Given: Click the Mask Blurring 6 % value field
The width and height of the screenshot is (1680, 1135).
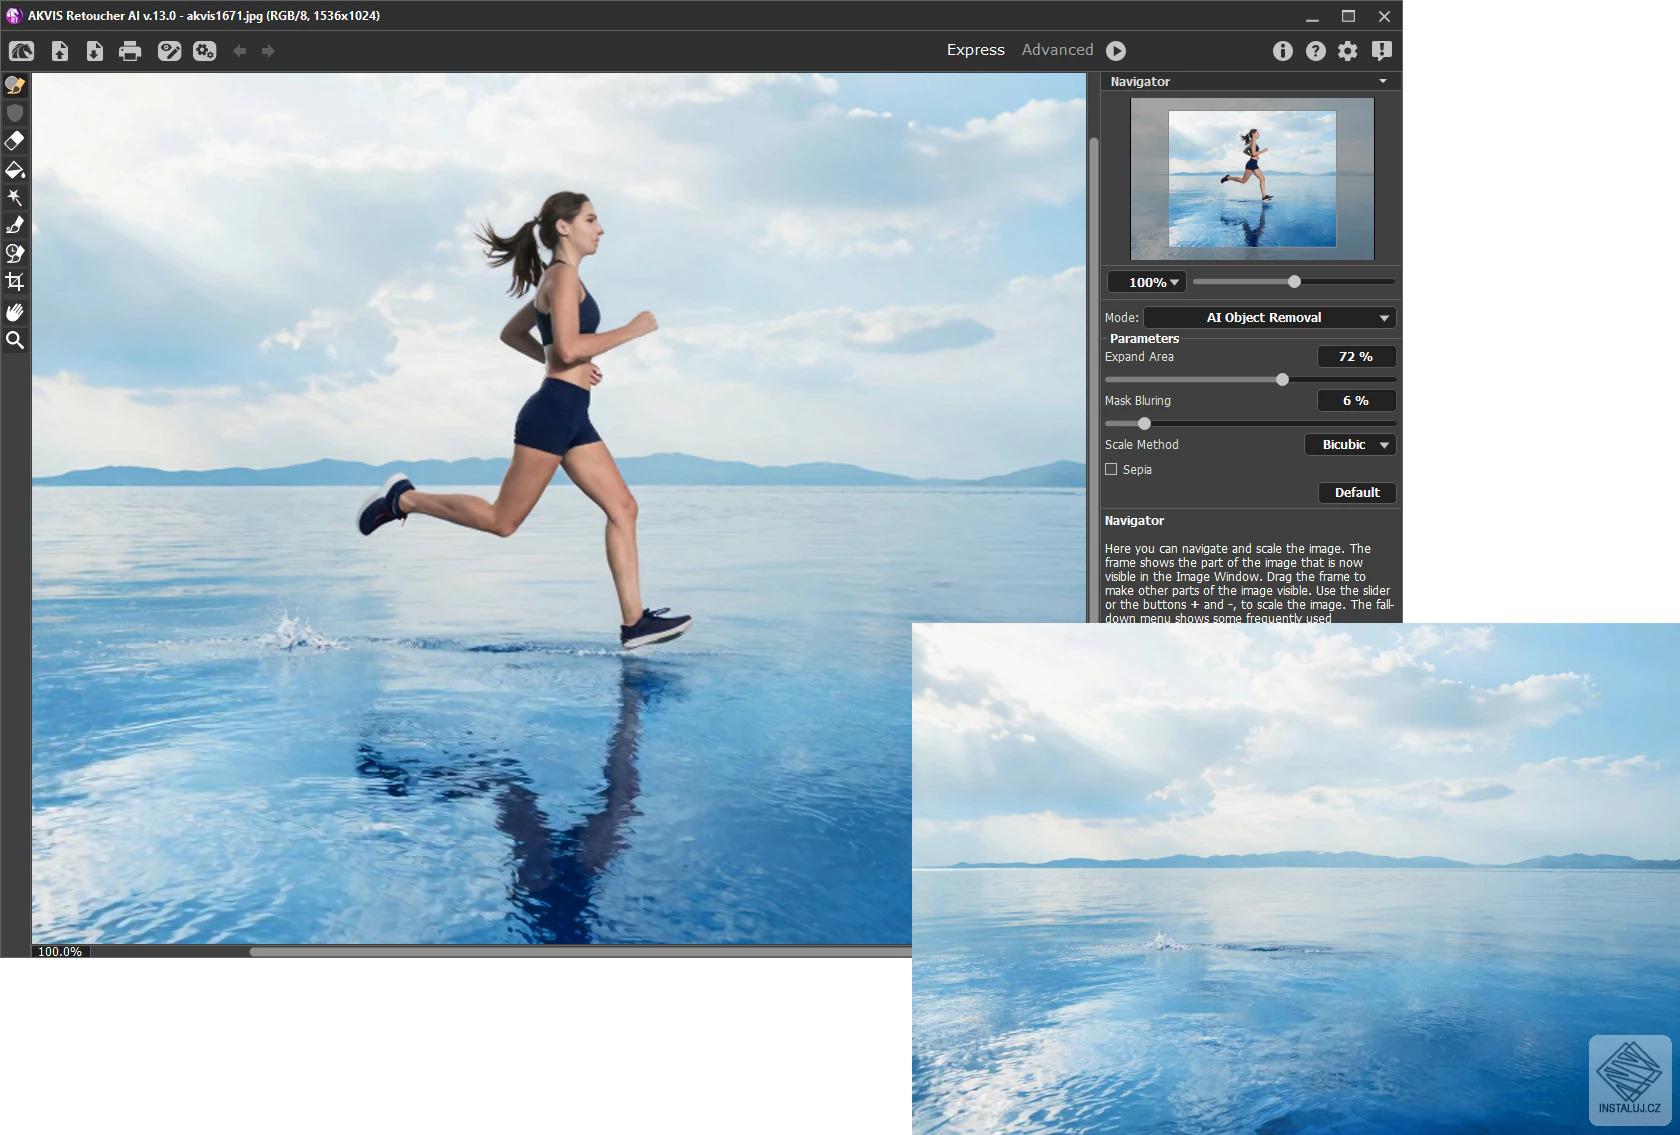Looking at the screenshot, I should tap(1356, 400).
